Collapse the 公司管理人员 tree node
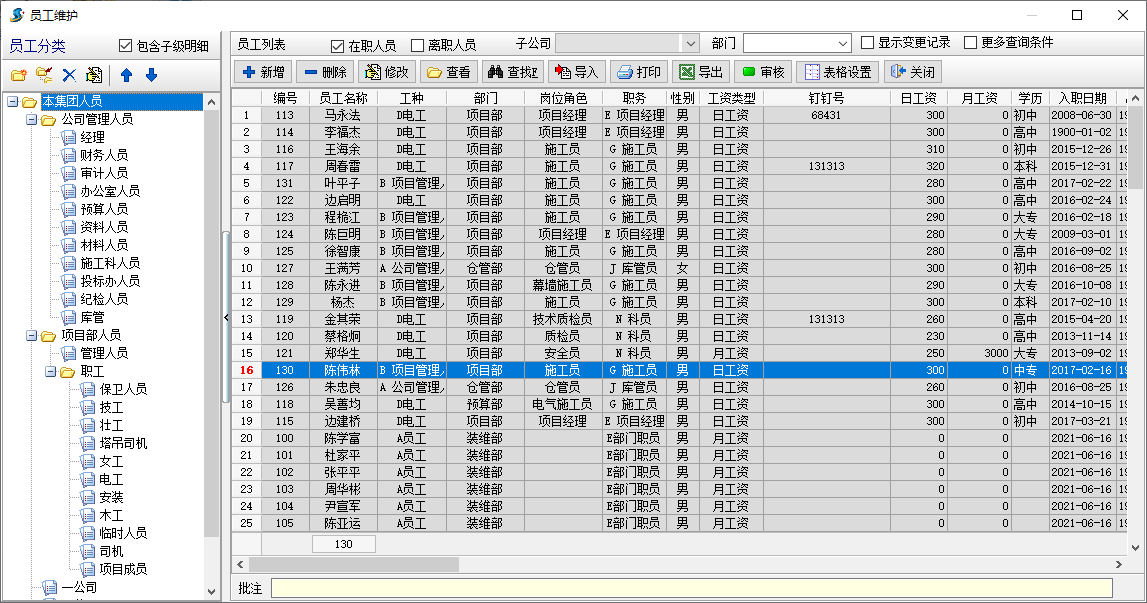Viewport: 1147px width, 603px height. [31, 119]
